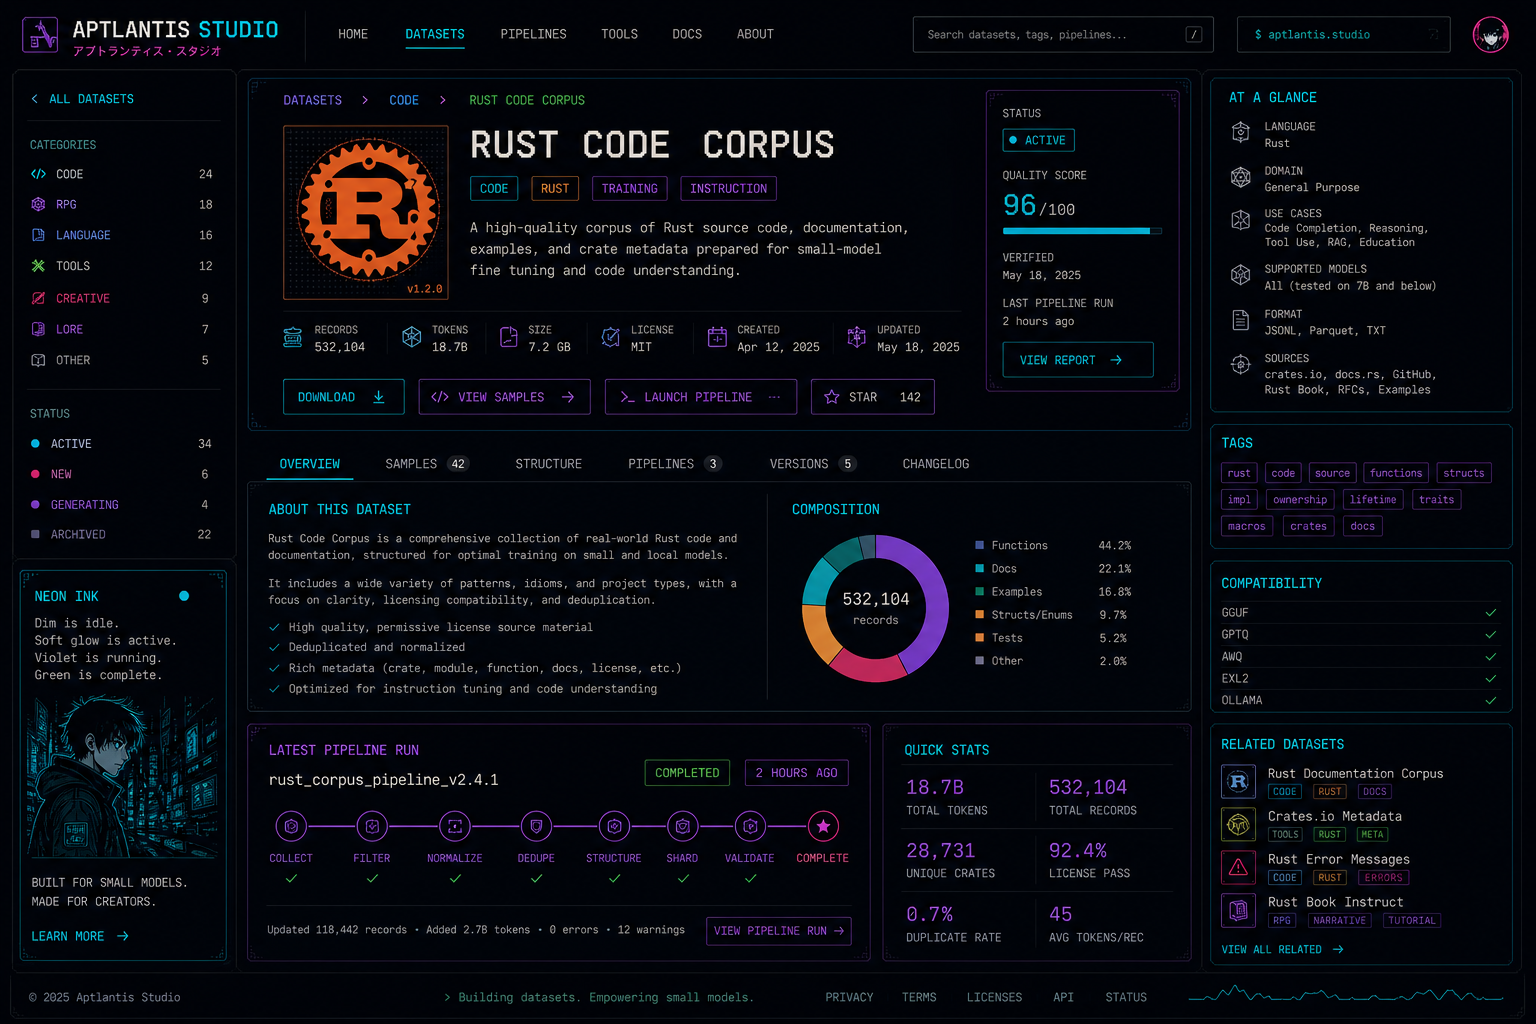Click the Functions legend color swatch
1536x1024 pixels.
[980, 546]
